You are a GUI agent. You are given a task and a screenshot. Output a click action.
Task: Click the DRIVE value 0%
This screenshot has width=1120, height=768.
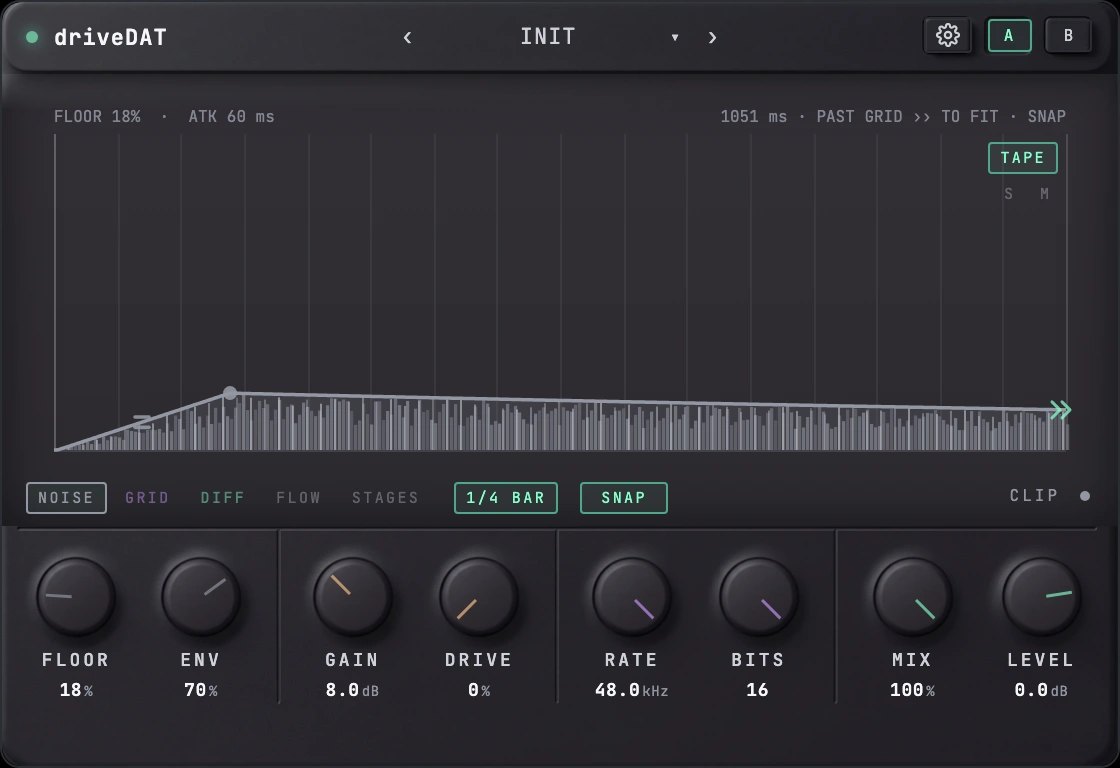coord(479,690)
